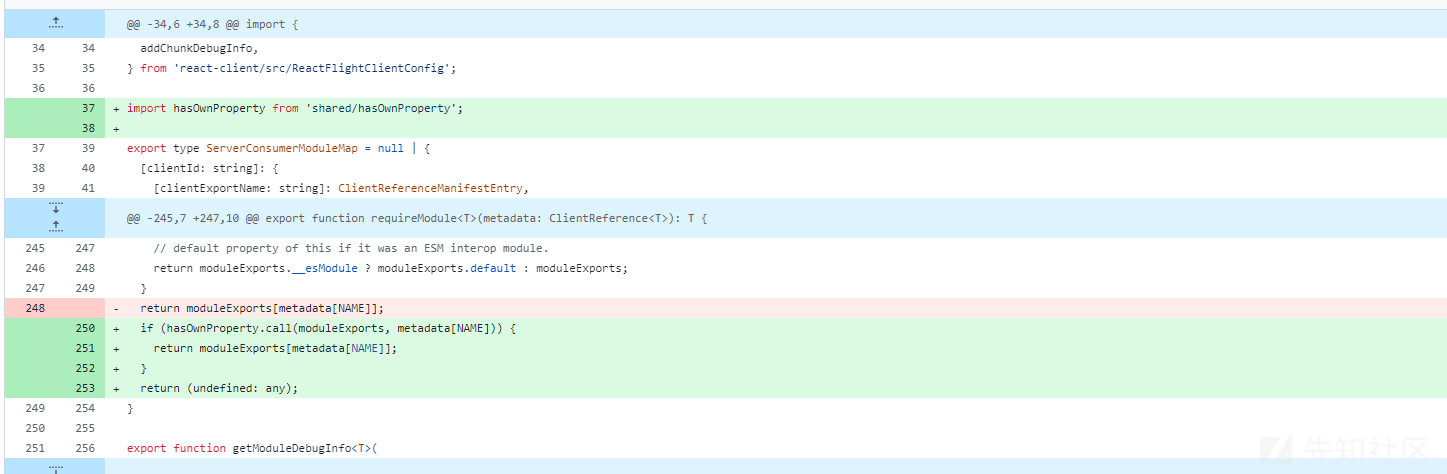Click the minus marker on deleted line 248

117,308
